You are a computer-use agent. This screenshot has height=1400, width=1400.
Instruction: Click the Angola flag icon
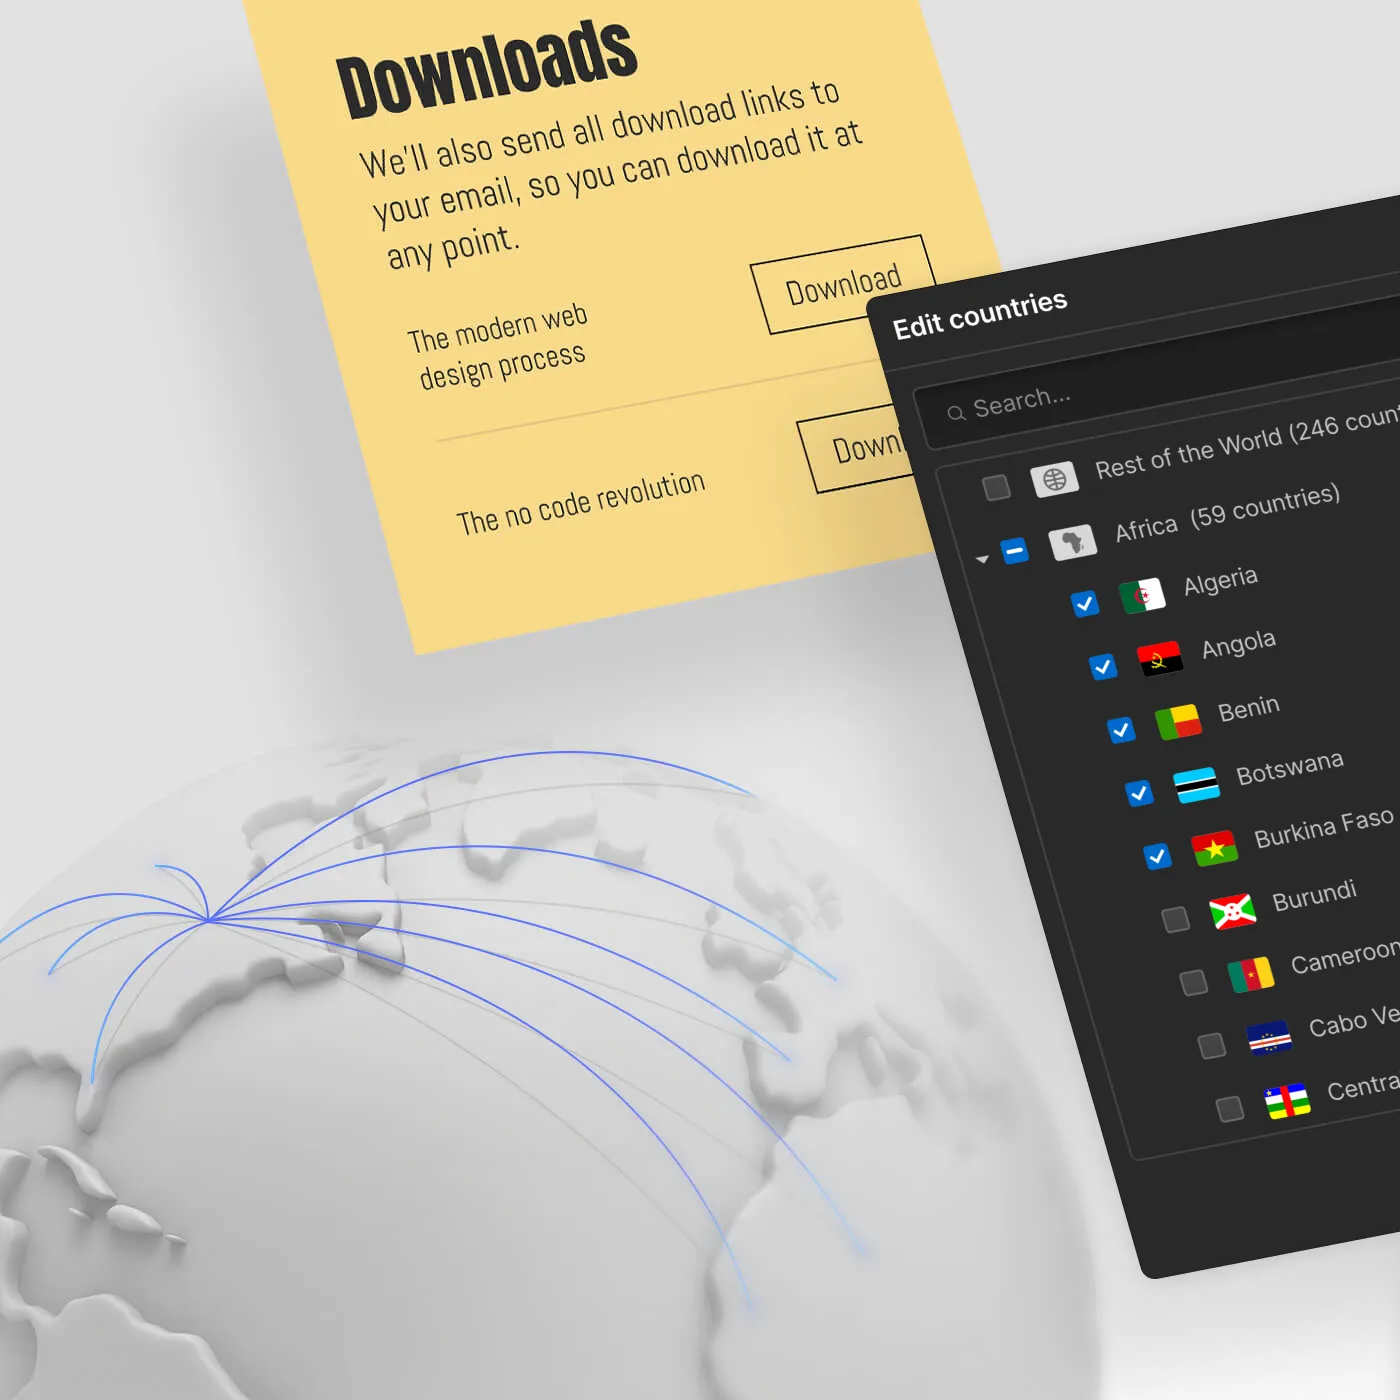[x=1160, y=658]
